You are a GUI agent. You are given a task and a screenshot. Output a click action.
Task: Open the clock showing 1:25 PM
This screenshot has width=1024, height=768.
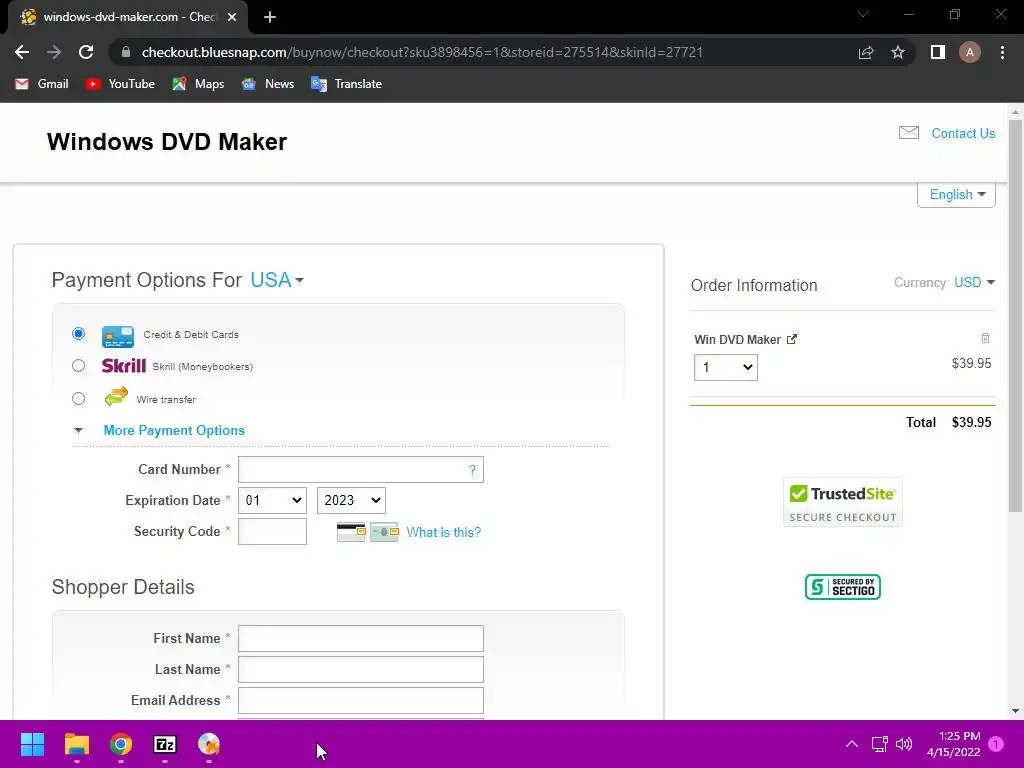(953, 744)
